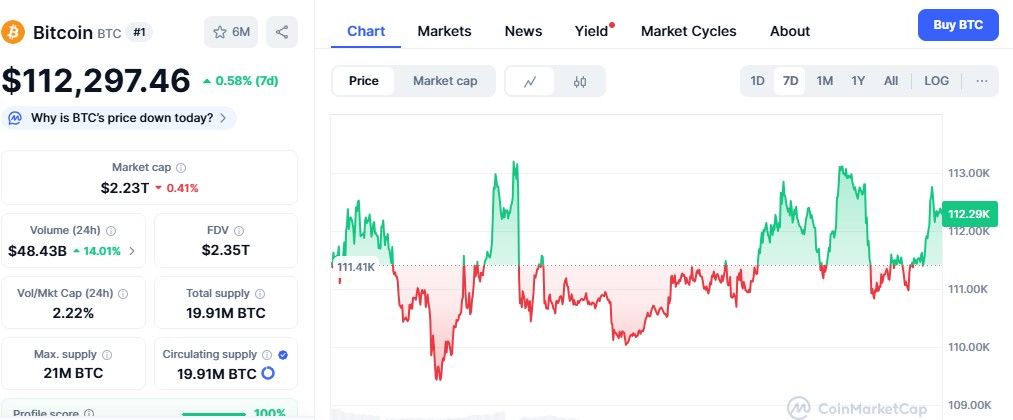The height and width of the screenshot is (420, 1013).
Task: Toggle chart to Market cap view
Action: pos(445,81)
